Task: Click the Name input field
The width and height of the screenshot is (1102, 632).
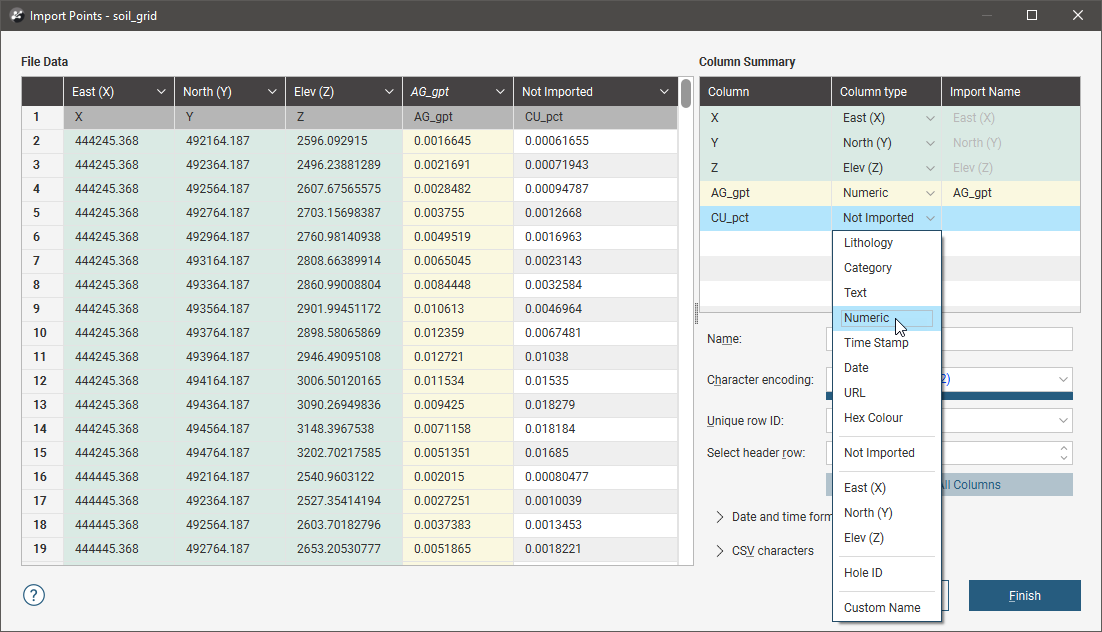Action: point(1005,339)
